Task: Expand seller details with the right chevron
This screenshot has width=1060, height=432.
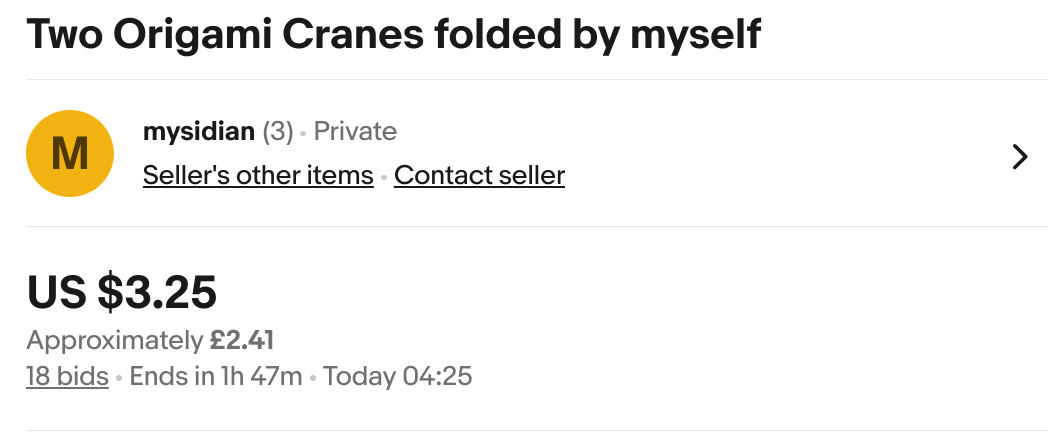Action: click(x=1020, y=157)
